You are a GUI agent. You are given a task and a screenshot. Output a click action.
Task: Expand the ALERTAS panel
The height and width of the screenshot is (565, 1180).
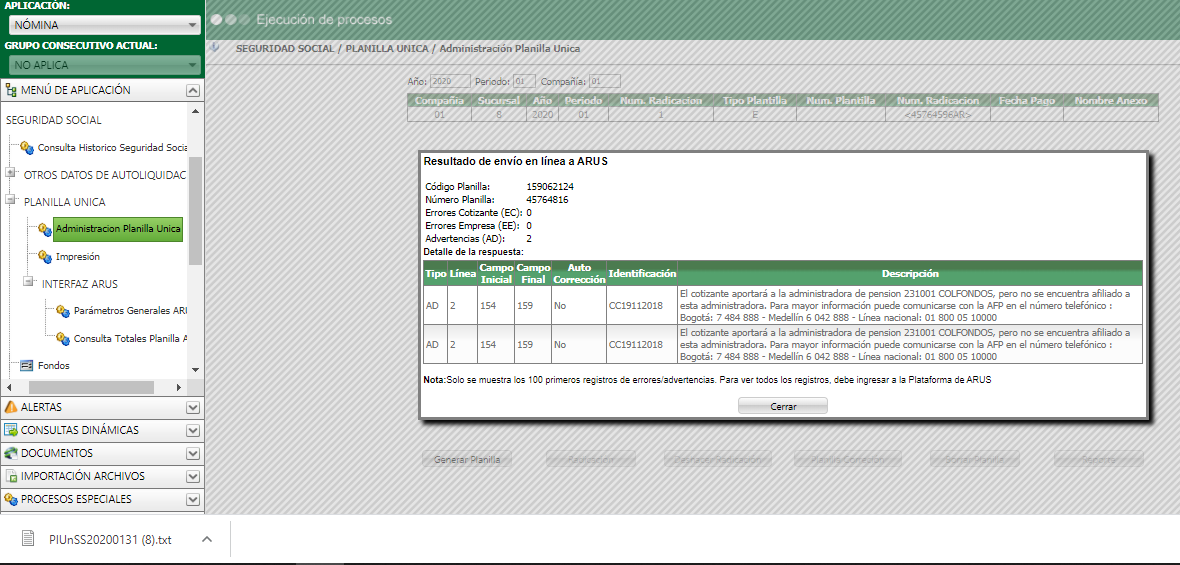click(102, 407)
